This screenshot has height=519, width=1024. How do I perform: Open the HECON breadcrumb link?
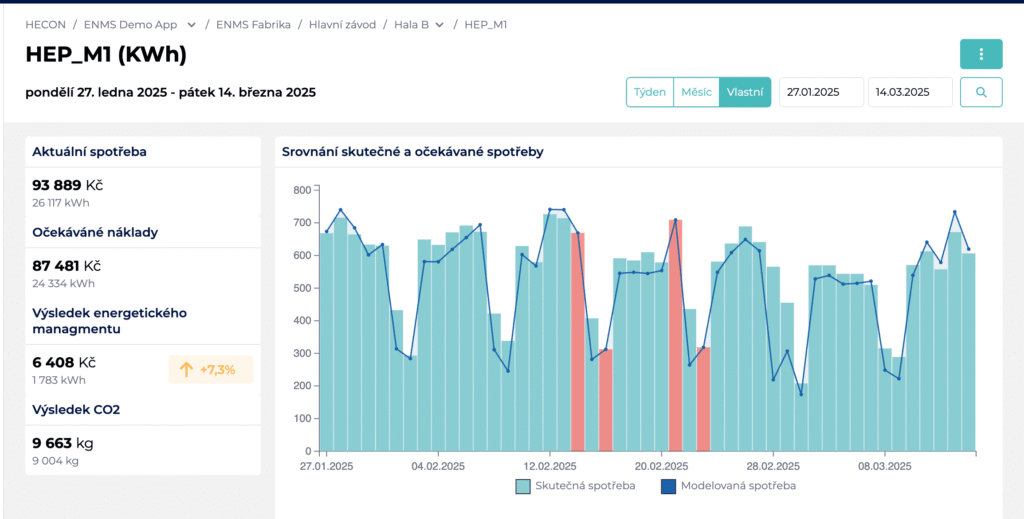click(x=45, y=25)
